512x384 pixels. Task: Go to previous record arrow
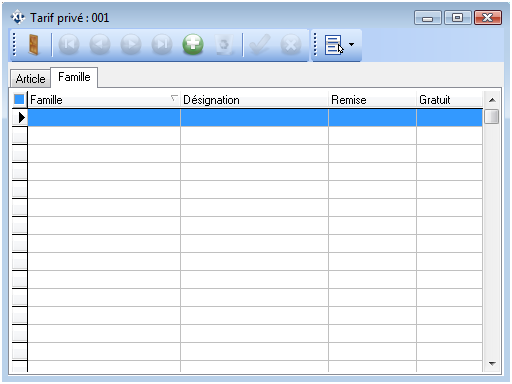tap(100, 44)
